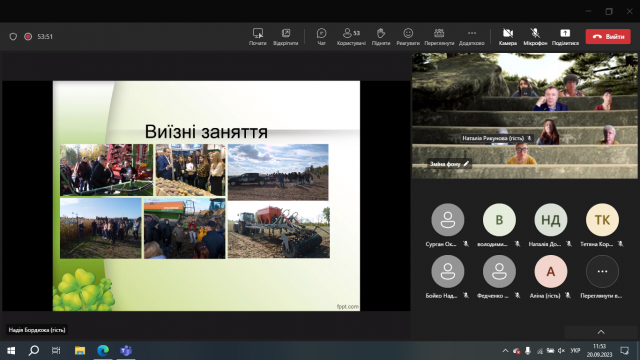This screenshot has height=360, width=640.
Task: Raise hand in the meeting
Action: click(381, 36)
